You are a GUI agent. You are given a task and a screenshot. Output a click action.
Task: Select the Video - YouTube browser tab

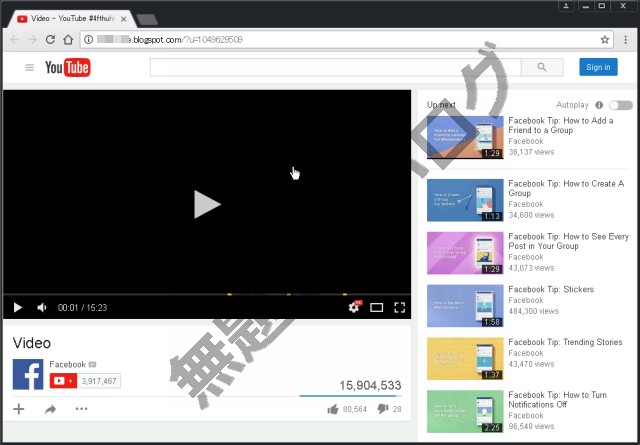pyautogui.click(x=73, y=19)
